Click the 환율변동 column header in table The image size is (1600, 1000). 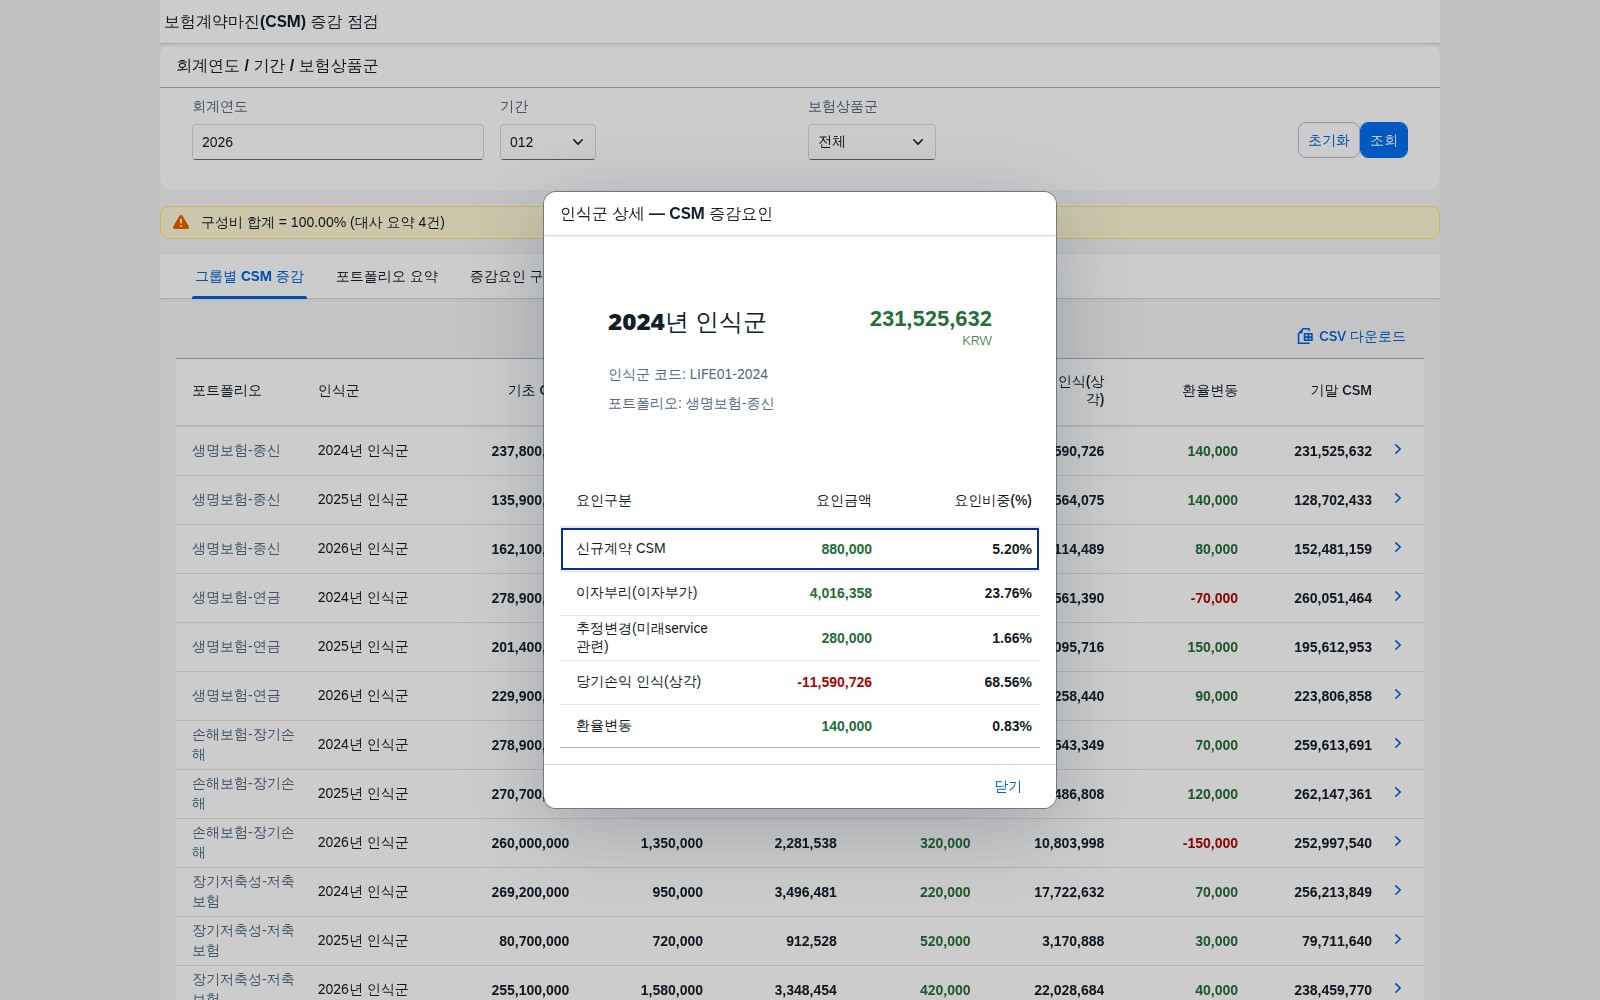click(x=1210, y=391)
